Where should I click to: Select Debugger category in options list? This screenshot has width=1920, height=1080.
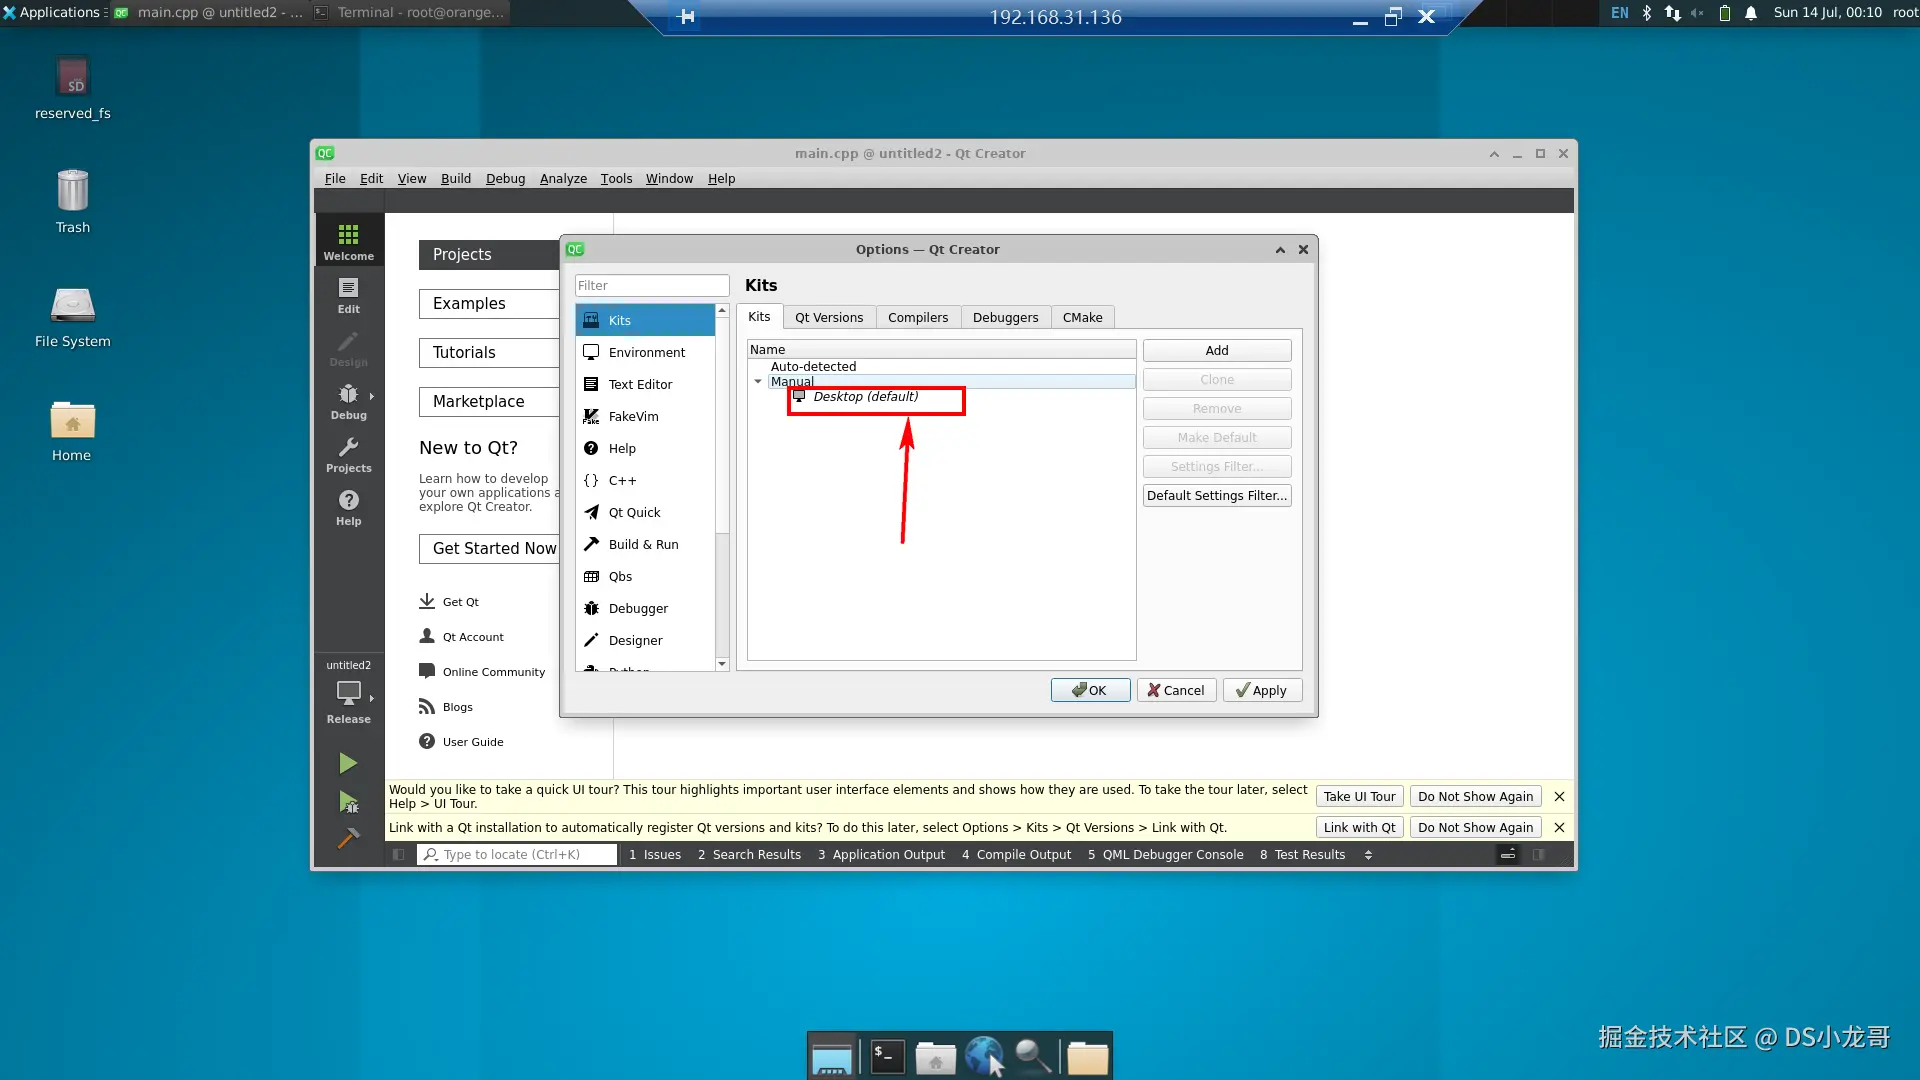[x=637, y=608]
